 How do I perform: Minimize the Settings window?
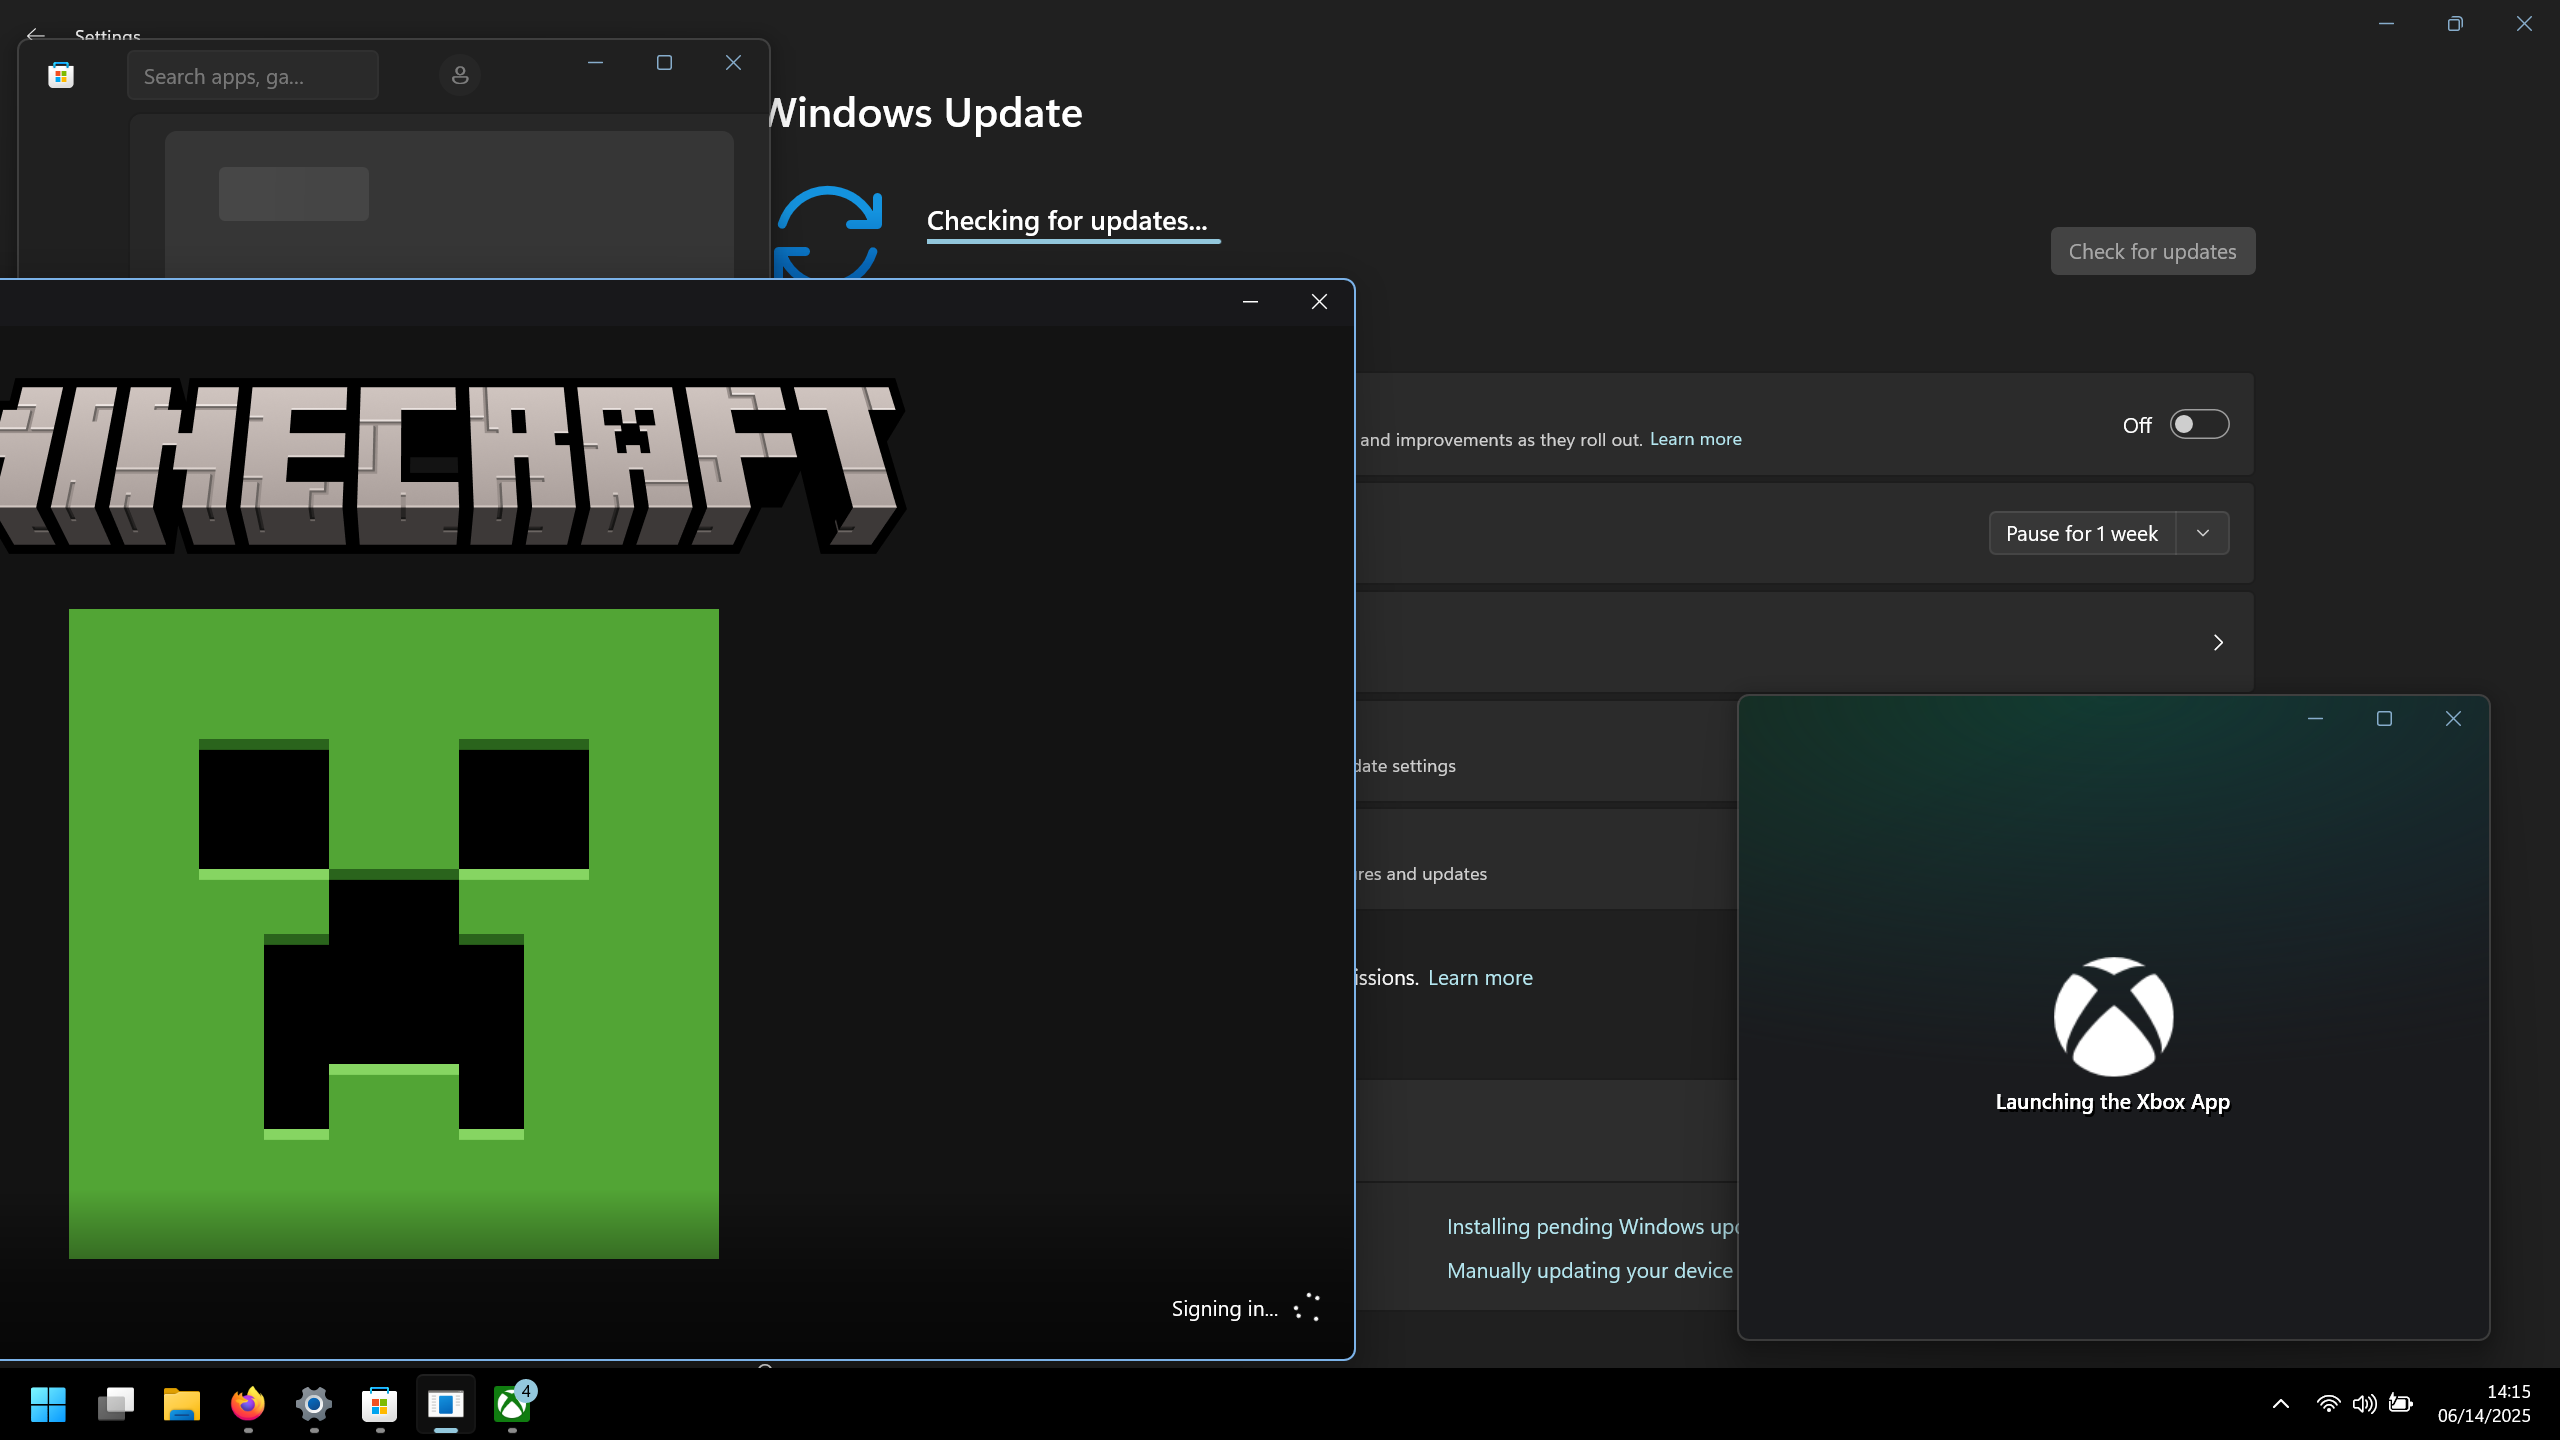tap(2386, 24)
